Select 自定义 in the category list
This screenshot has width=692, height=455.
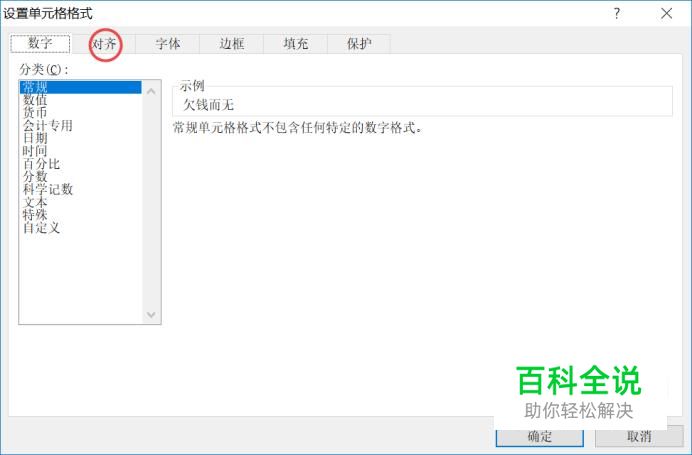point(81,228)
